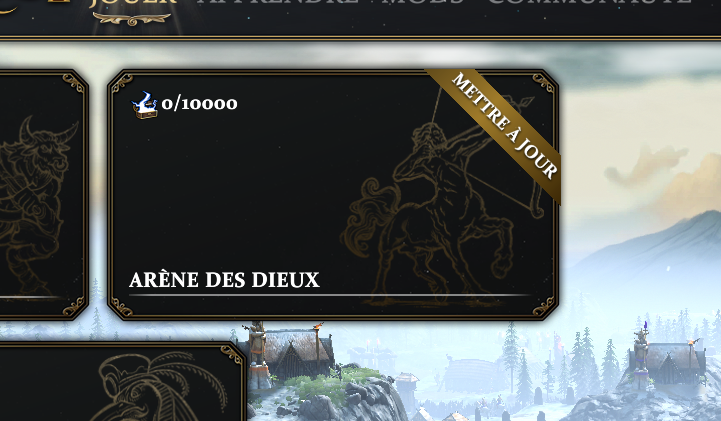
Task: Select the 0/10000 favor counter
Action: [x=200, y=104]
